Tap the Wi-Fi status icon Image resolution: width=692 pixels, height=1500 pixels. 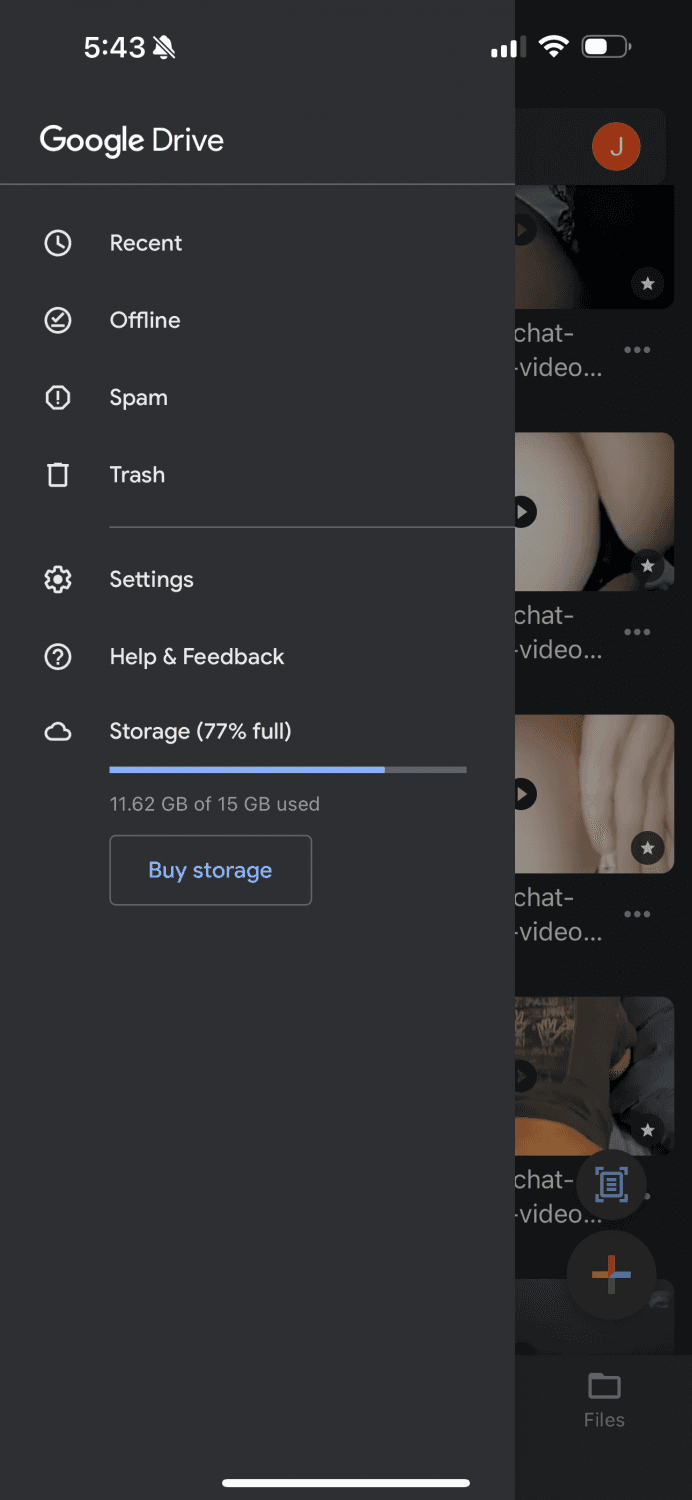click(x=553, y=47)
